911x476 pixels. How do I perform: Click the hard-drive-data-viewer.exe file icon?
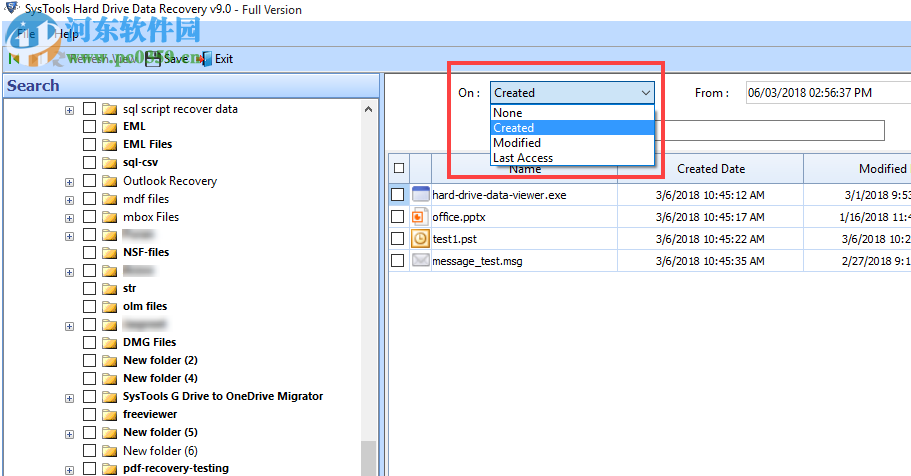(x=421, y=194)
